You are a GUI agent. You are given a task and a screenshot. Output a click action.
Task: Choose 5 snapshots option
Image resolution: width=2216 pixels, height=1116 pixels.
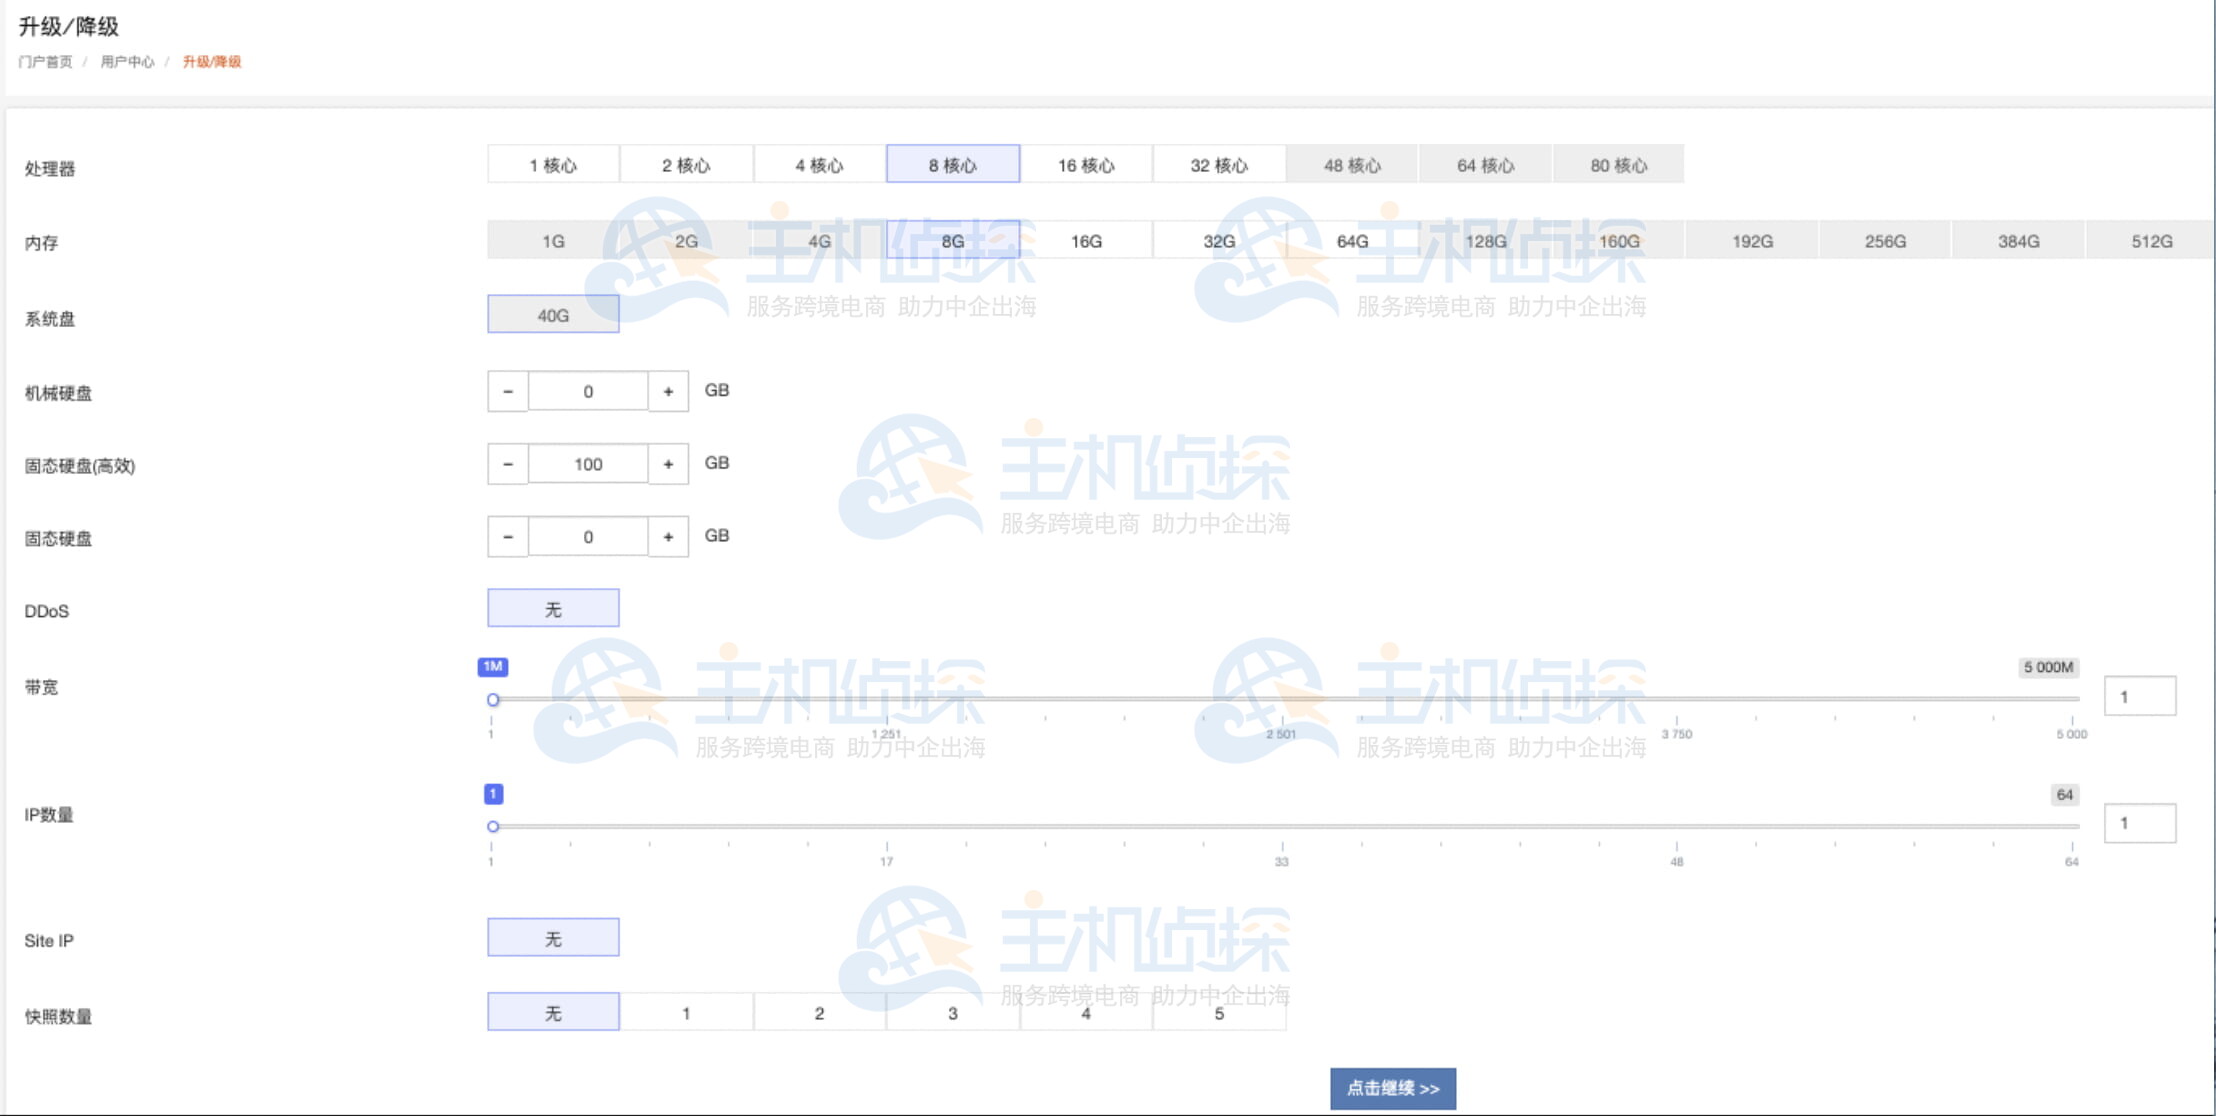pos(1219,1013)
